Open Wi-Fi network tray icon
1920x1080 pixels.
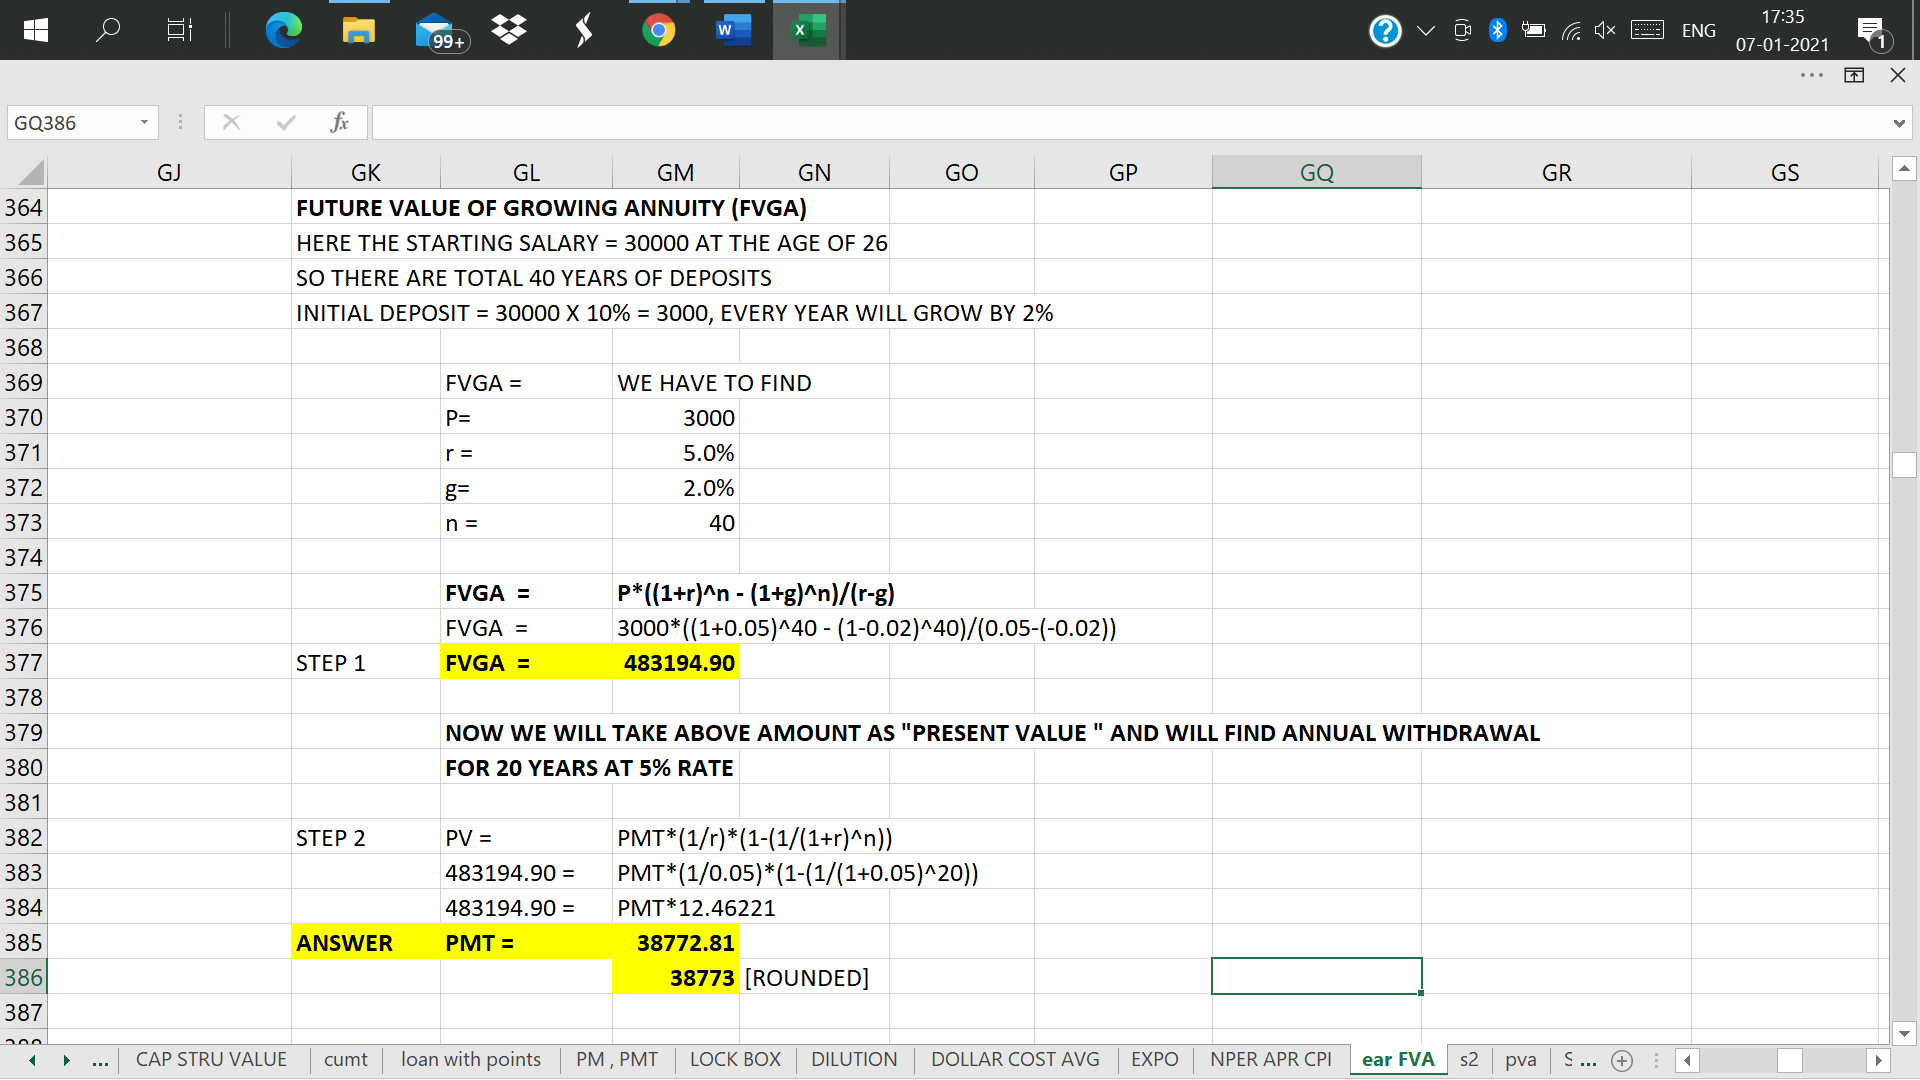pyautogui.click(x=1571, y=30)
